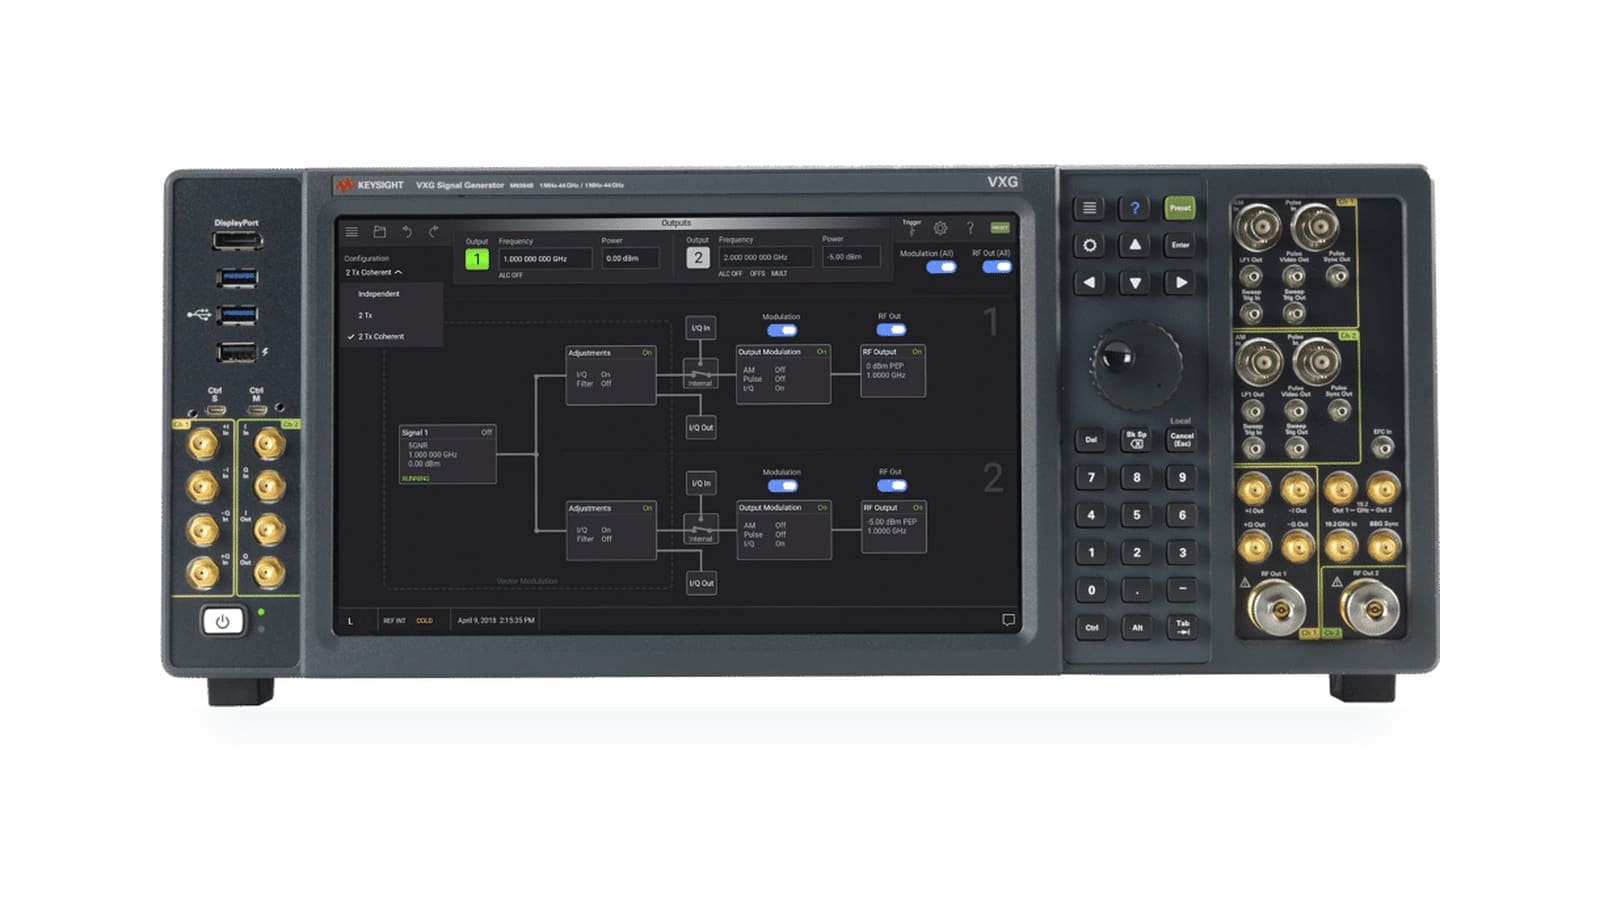Open channel 1 I/Q Out block

coord(700,427)
